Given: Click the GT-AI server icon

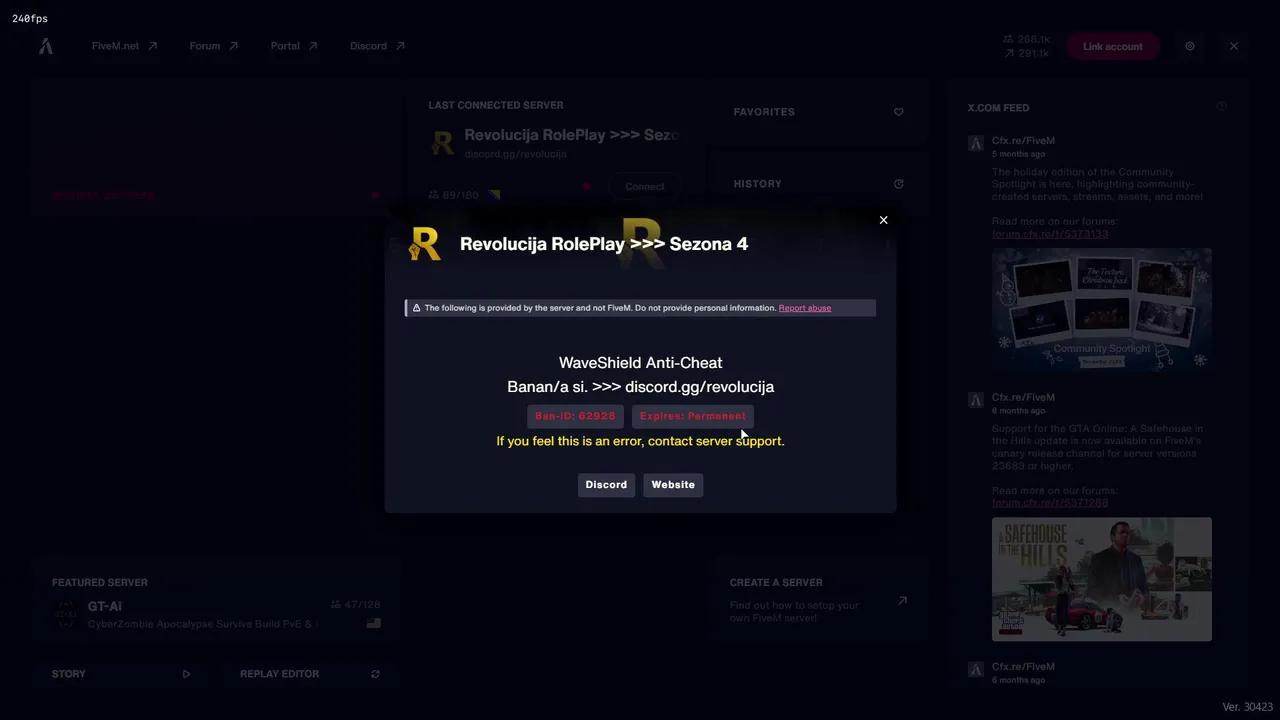Looking at the screenshot, I should click(66, 615).
